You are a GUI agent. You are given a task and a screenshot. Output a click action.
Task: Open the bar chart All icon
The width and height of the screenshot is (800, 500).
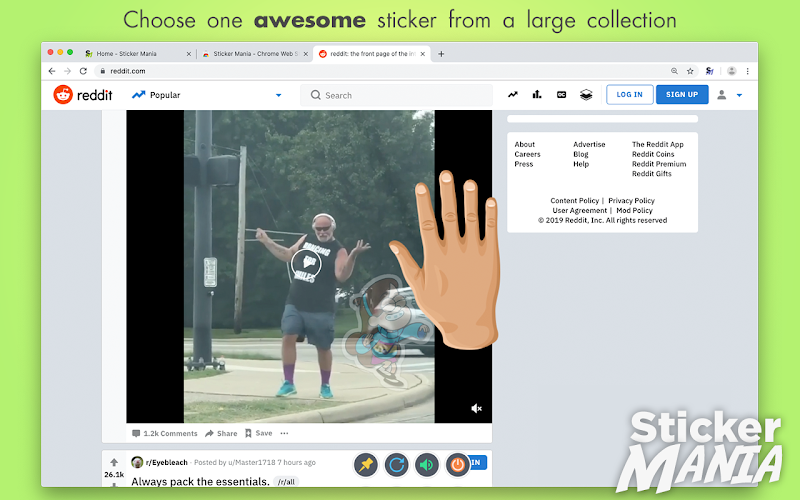point(537,94)
